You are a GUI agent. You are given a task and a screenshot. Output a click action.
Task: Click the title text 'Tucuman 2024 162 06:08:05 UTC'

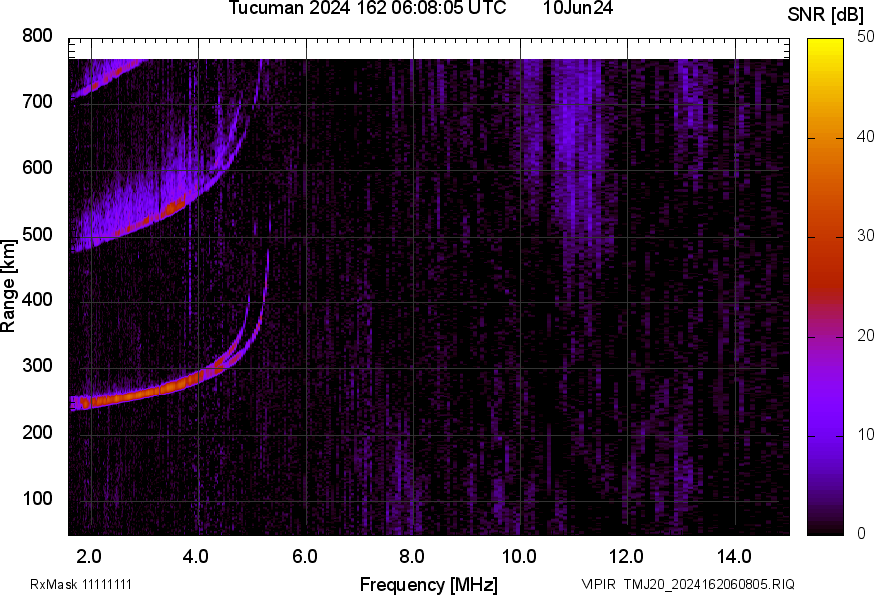(367, 8)
